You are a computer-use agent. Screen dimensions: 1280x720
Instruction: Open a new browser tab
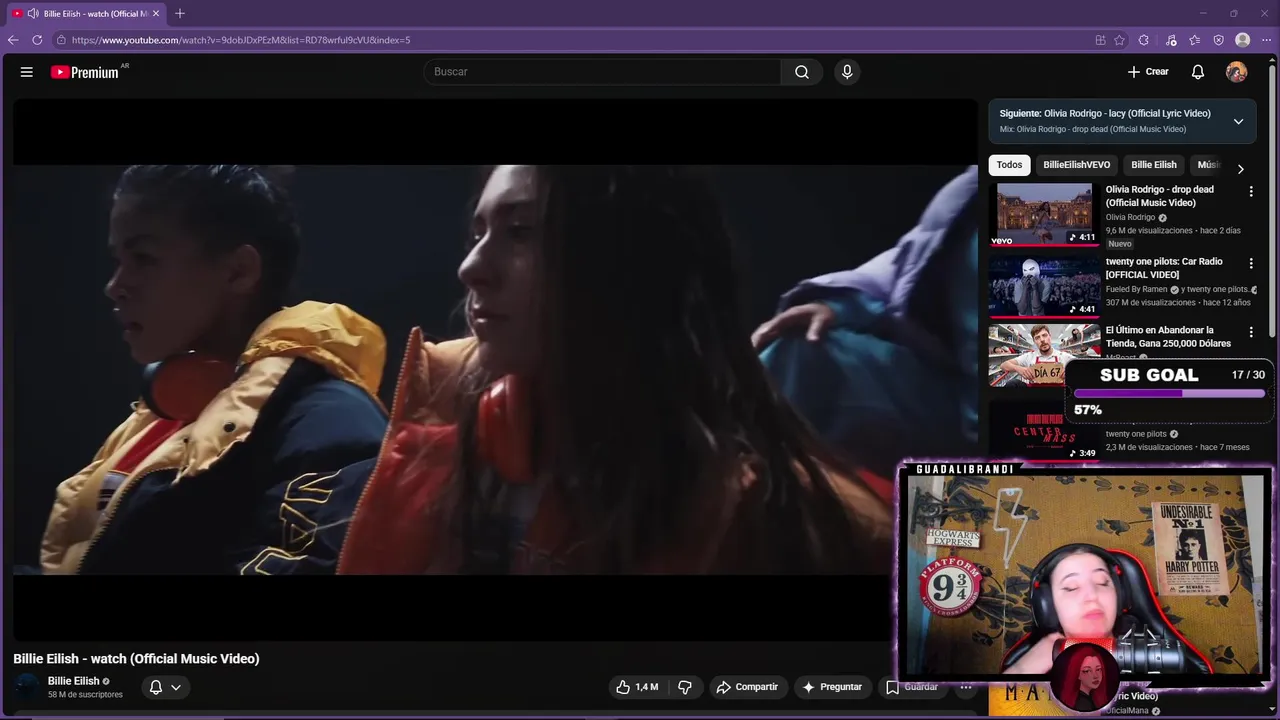point(180,13)
